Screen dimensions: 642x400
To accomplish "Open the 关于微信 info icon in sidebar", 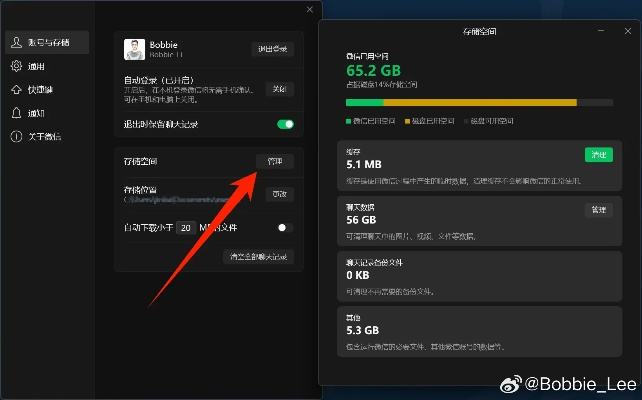I will 16,136.
